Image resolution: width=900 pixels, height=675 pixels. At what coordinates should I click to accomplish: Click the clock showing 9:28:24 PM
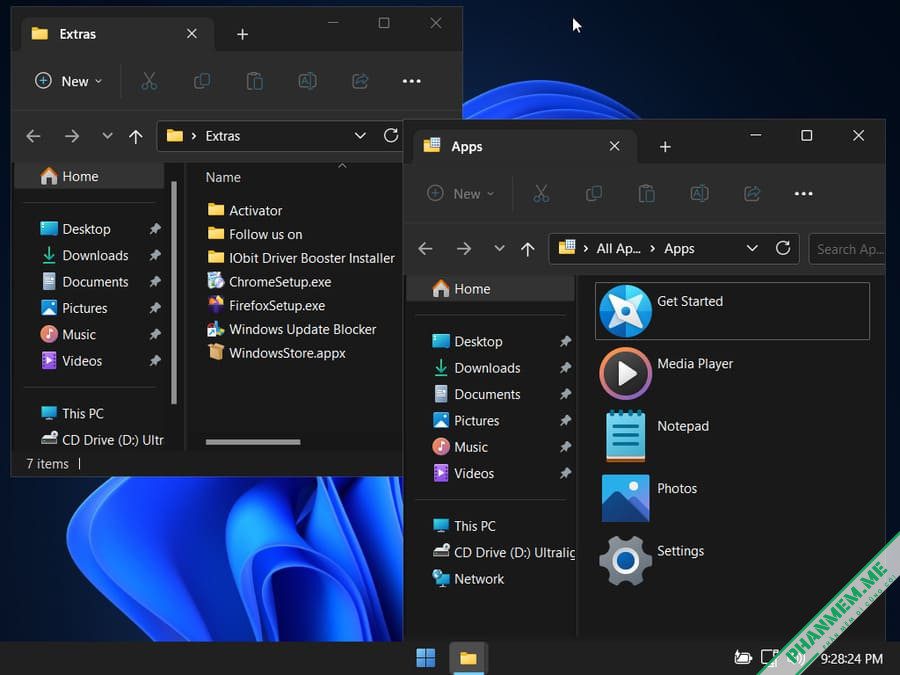[851, 658]
